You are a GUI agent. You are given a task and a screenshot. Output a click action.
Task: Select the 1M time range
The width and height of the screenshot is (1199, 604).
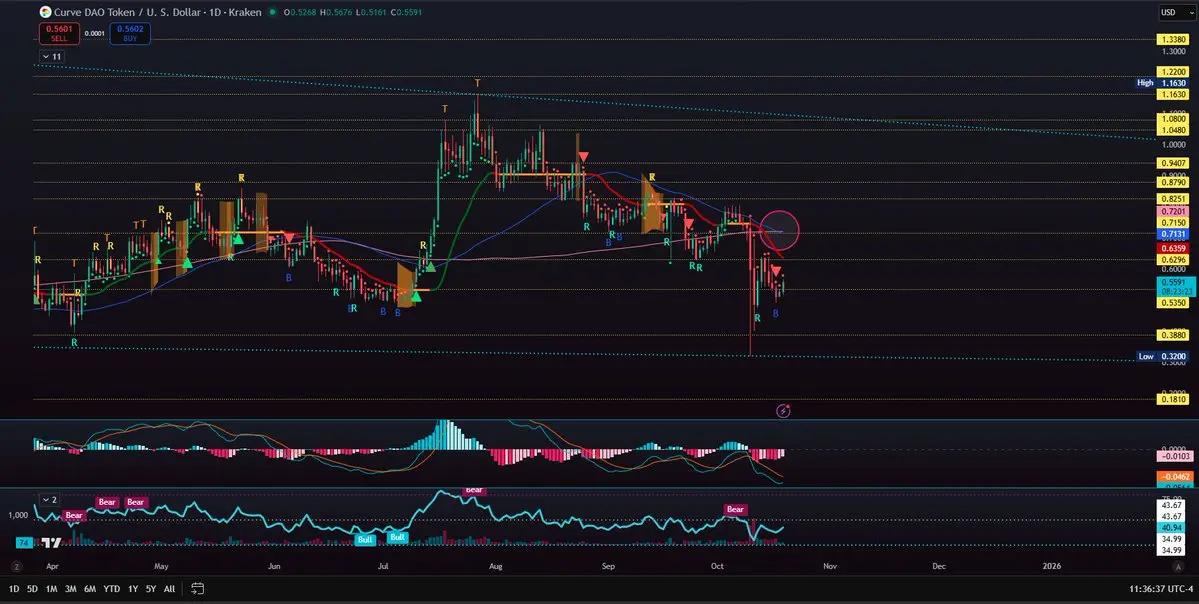[51, 589]
